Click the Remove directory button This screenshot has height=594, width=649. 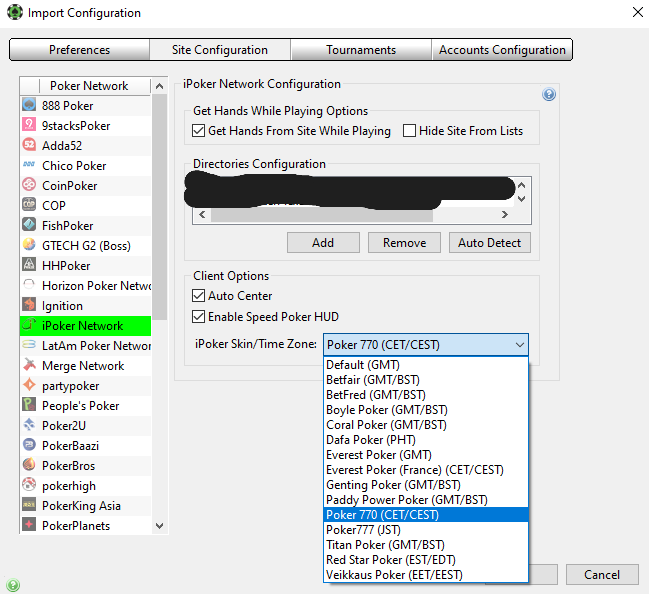pos(404,243)
